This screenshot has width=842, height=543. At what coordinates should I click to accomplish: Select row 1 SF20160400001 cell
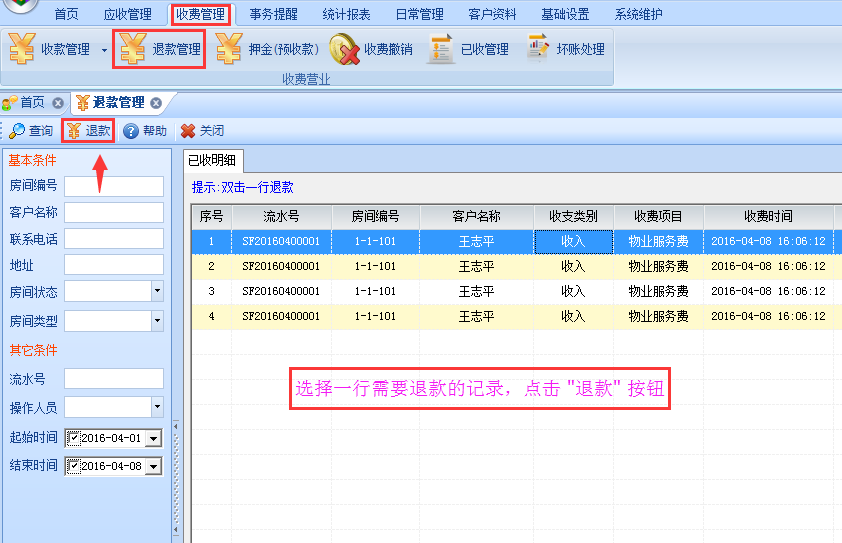pyautogui.click(x=281, y=241)
